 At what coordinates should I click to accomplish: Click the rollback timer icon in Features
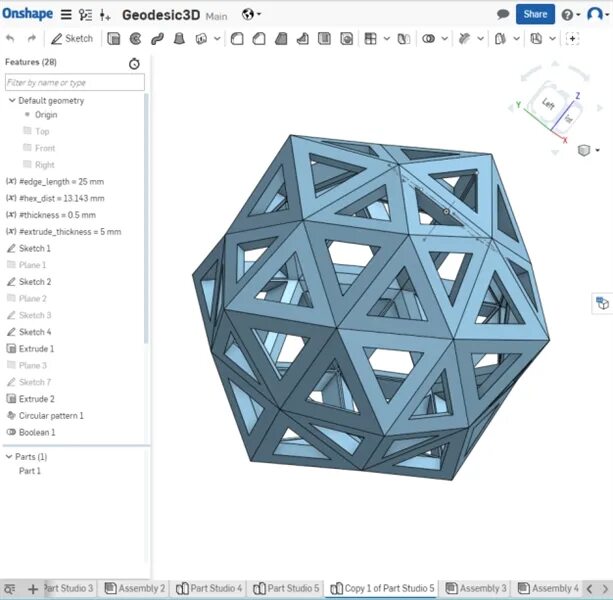click(134, 63)
